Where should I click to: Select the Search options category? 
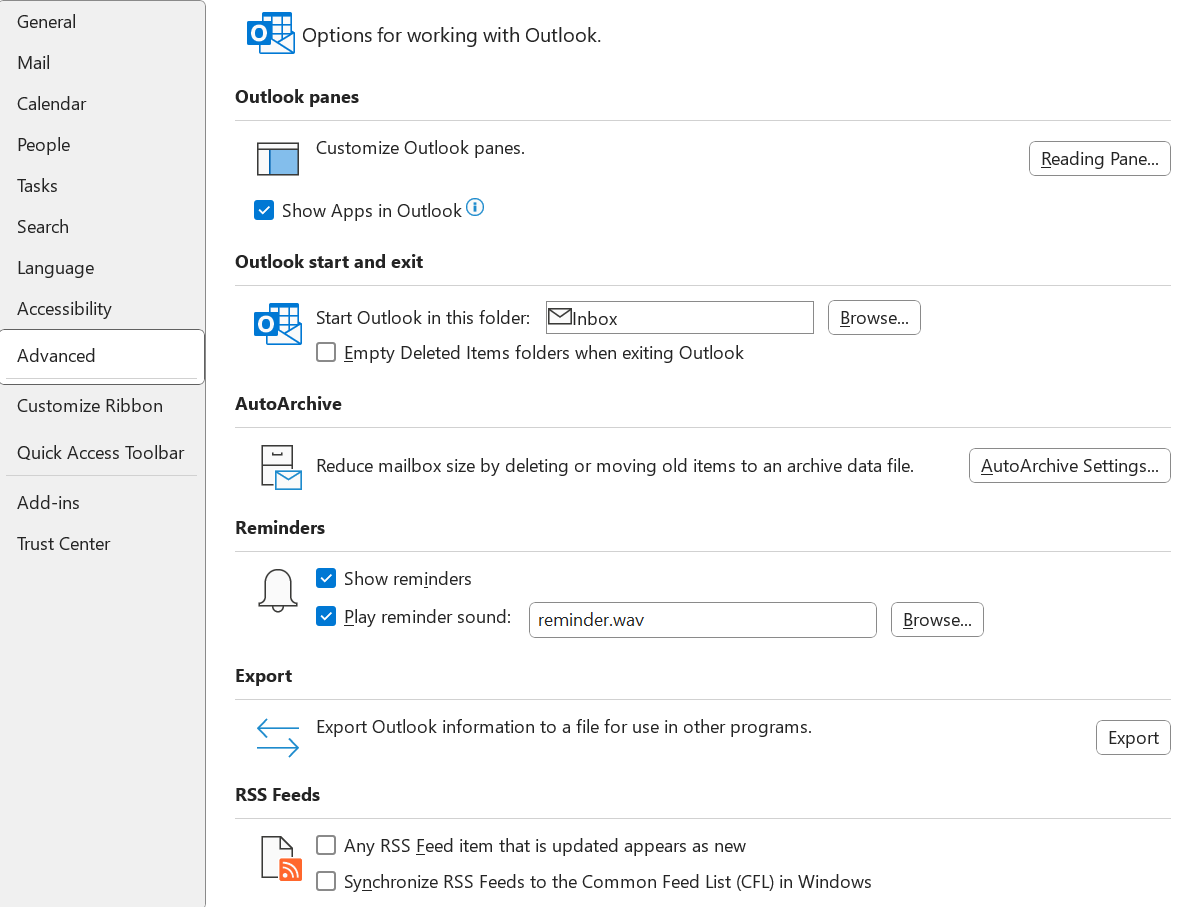tap(103, 226)
